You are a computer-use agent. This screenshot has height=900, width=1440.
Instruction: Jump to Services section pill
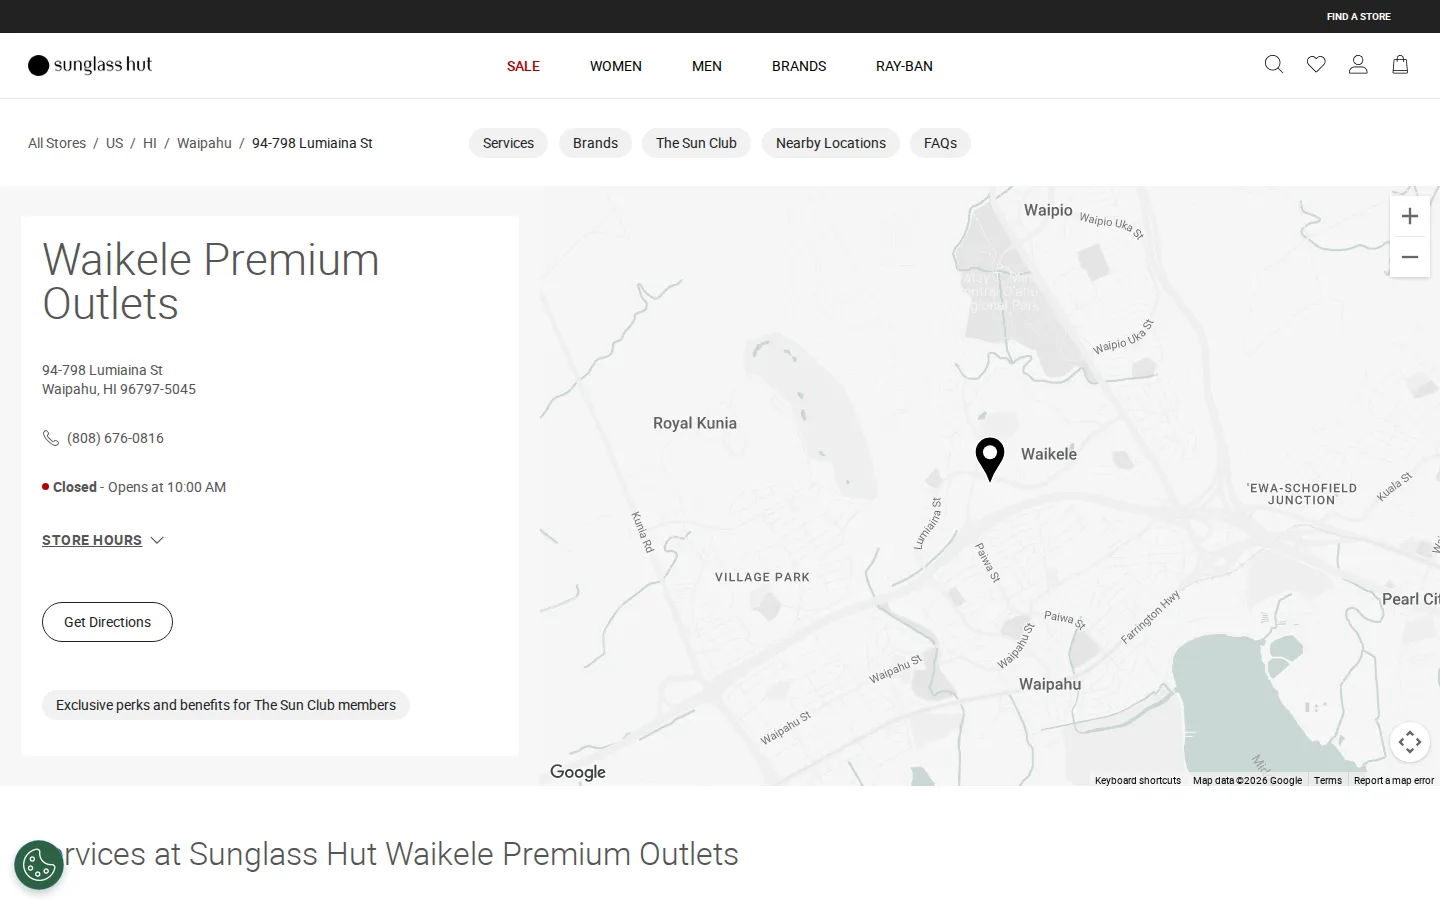tap(508, 143)
